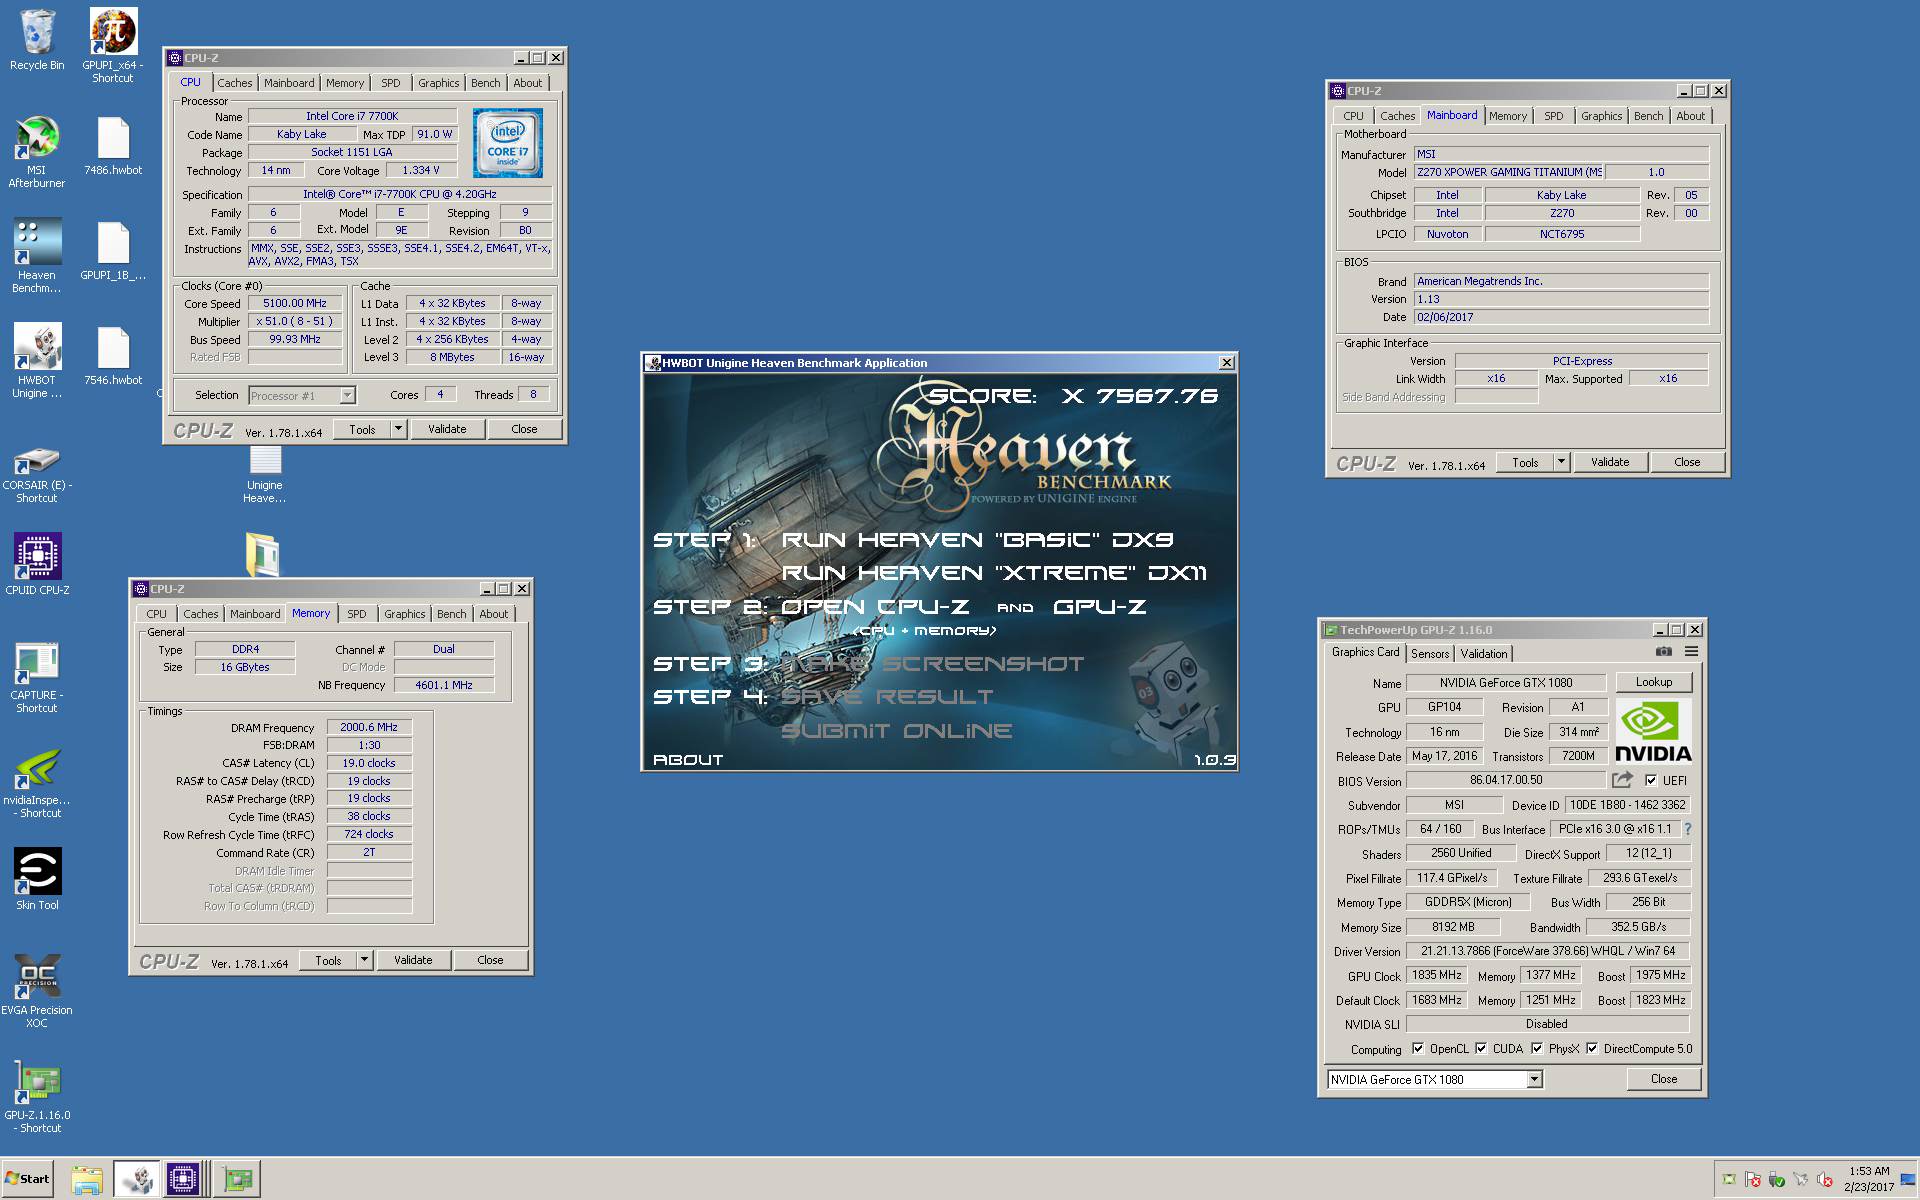Select the 7486.hwbot file icon

pos(113,146)
